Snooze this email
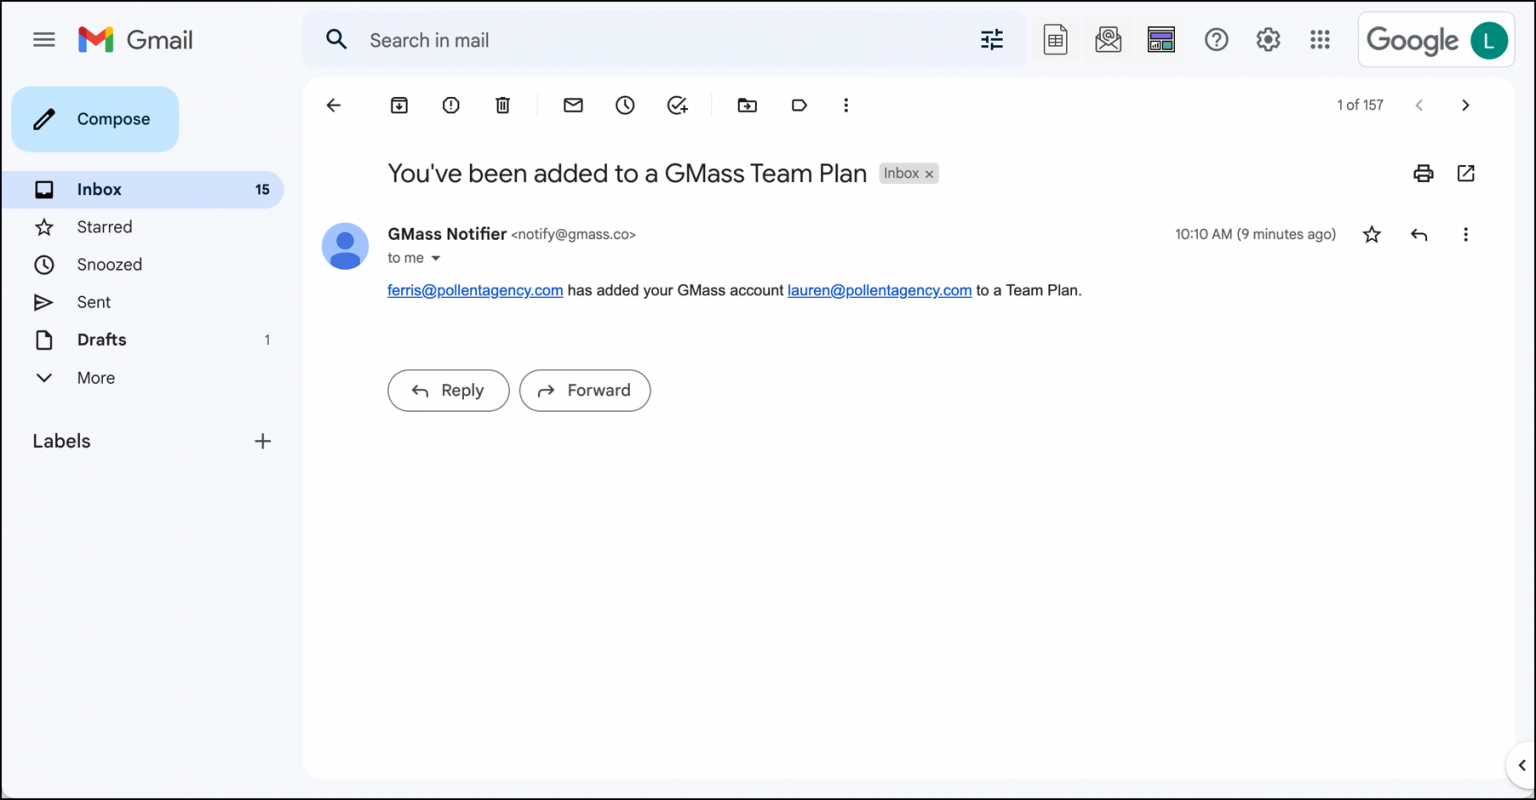The height and width of the screenshot is (800, 1536). (625, 105)
